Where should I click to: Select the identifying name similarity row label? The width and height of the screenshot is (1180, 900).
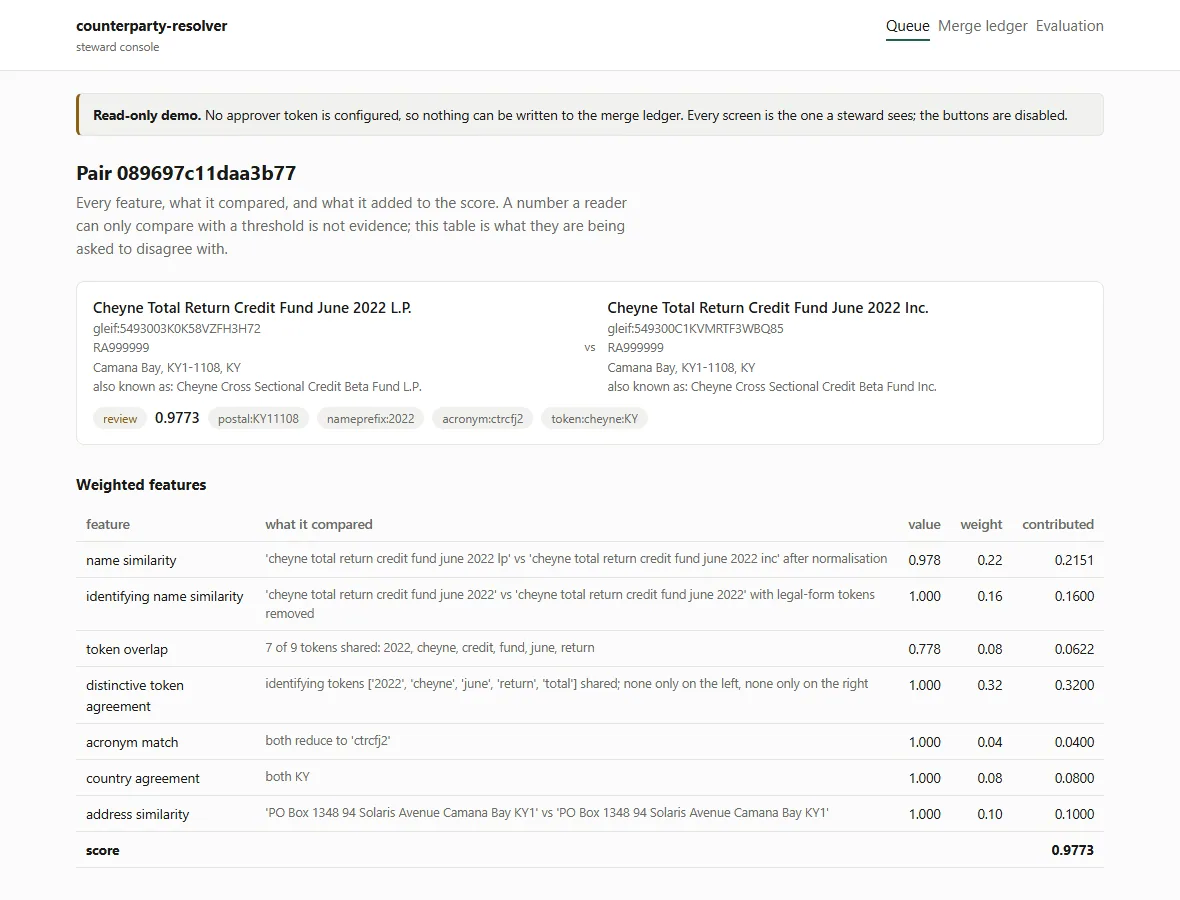(x=165, y=596)
